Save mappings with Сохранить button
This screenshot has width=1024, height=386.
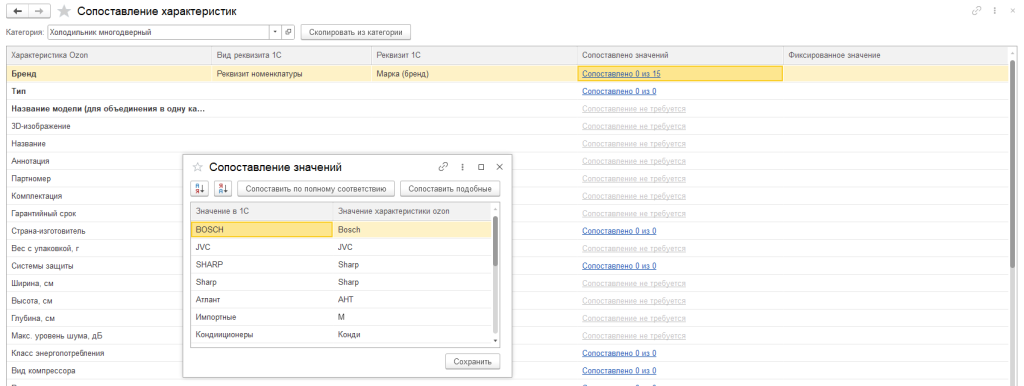[473, 361]
